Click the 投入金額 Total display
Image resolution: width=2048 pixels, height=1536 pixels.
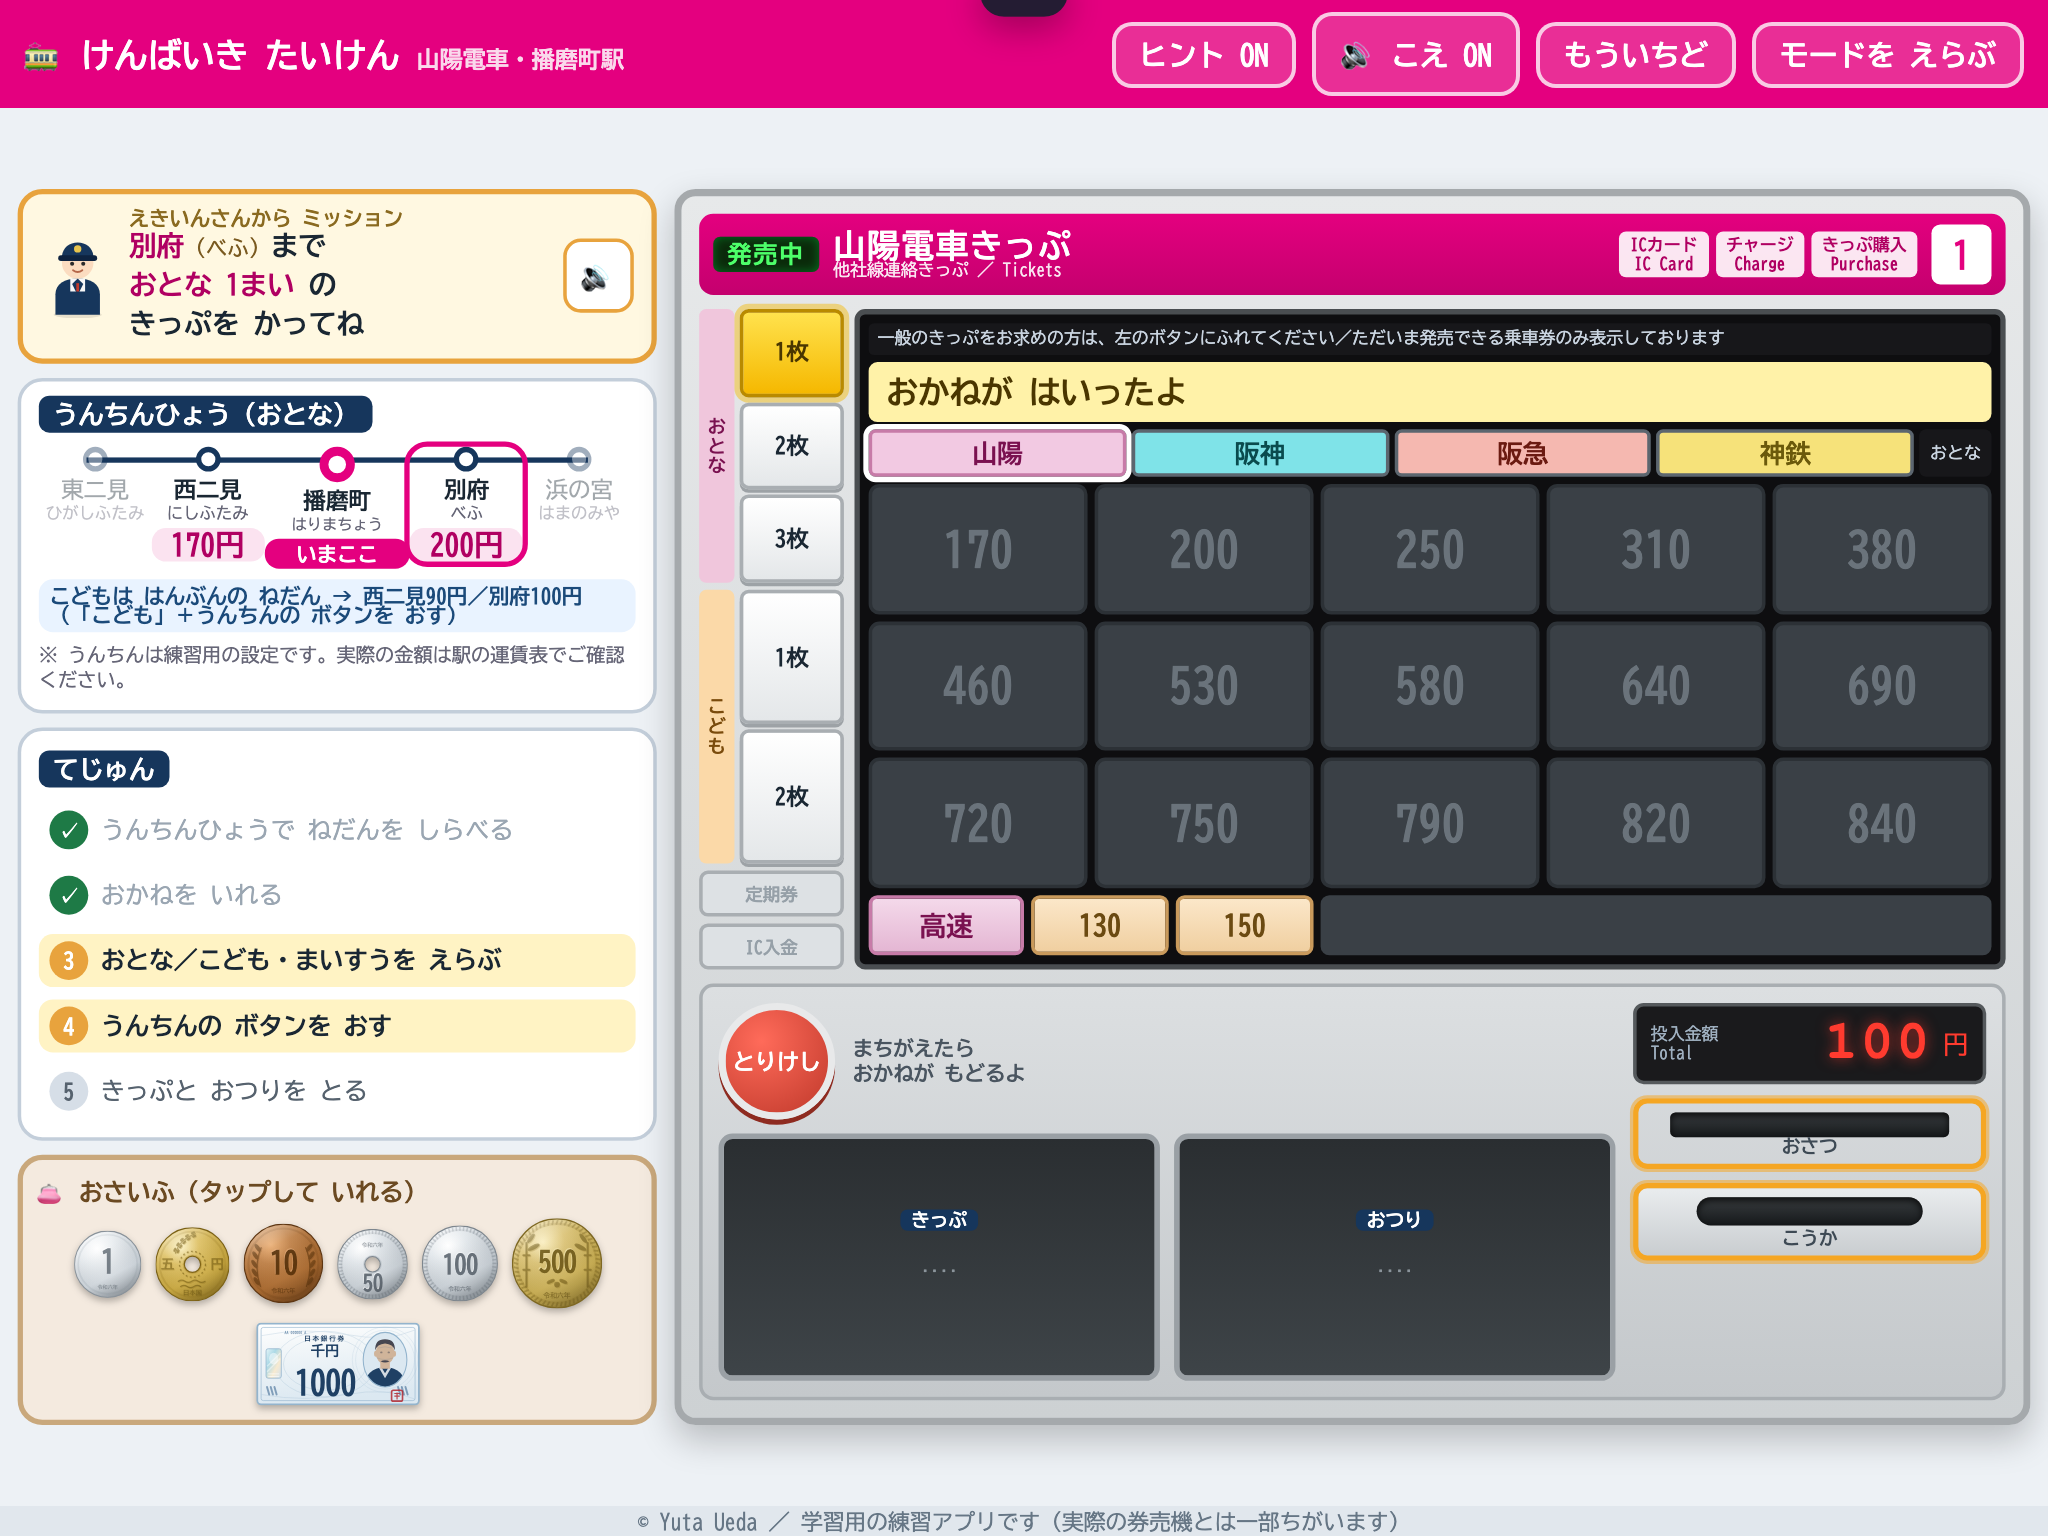pyautogui.click(x=1809, y=1043)
